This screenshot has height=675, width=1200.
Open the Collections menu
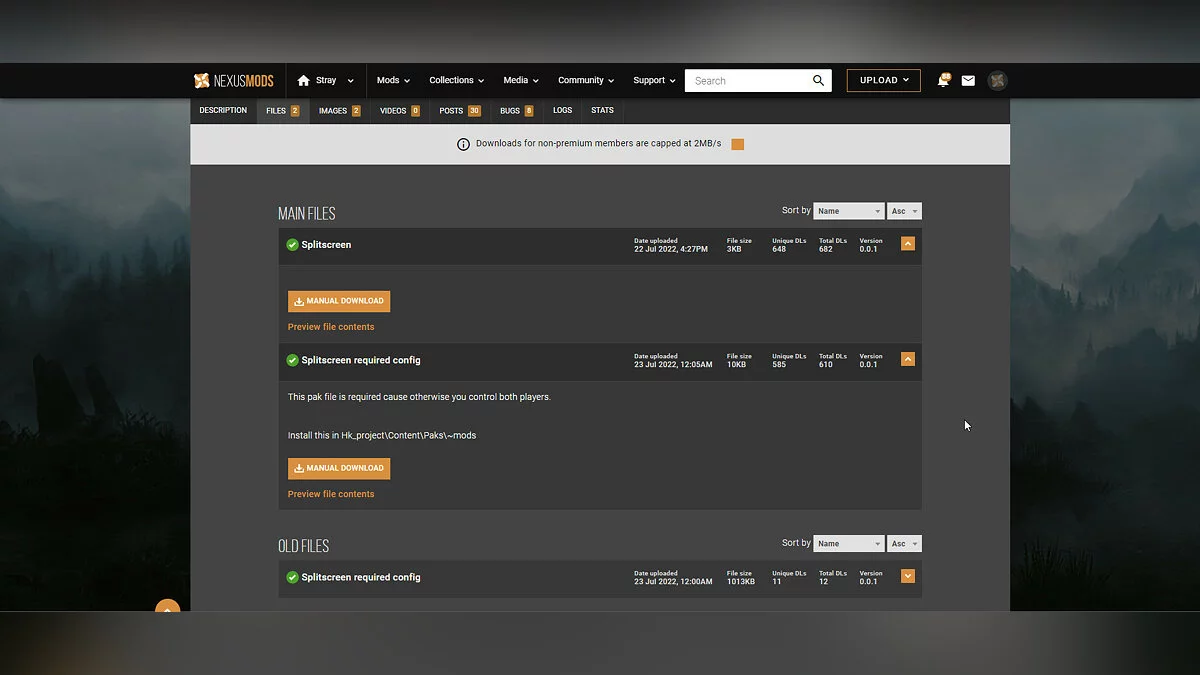click(456, 81)
